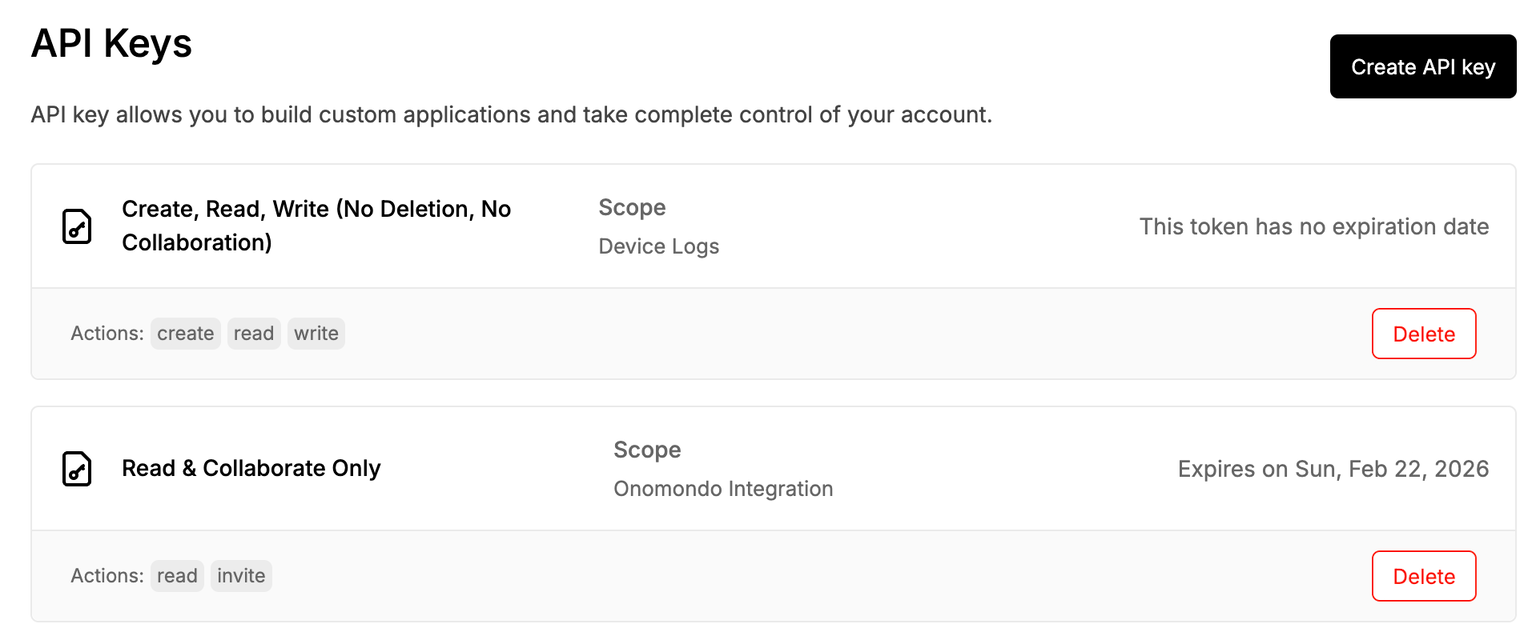The width and height of the screenshot is (1536, 640).
Task: Delete the Device Logs scoped API key
Action: [1423, 334]
